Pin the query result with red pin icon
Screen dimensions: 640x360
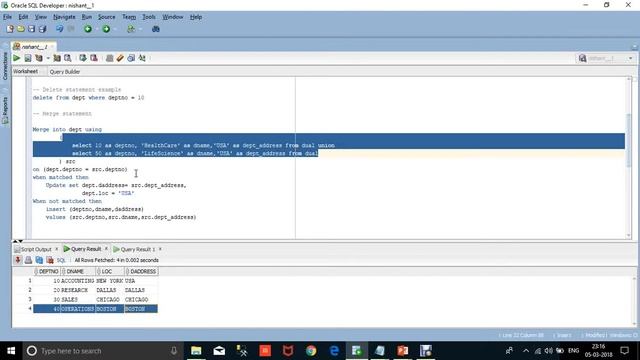point(18,260)
